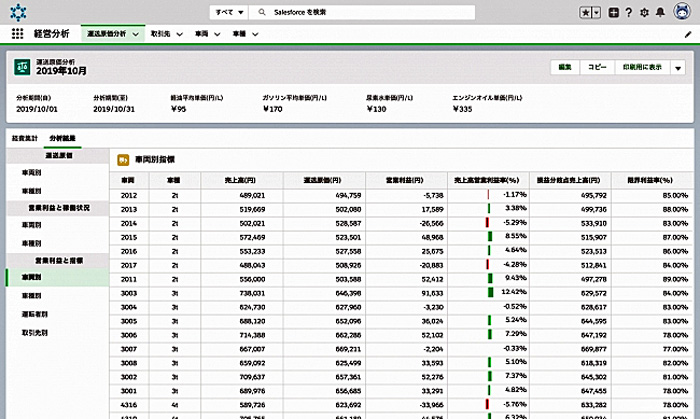Click the コピー button
Viewport: 700px width, 419px height.
597,67
